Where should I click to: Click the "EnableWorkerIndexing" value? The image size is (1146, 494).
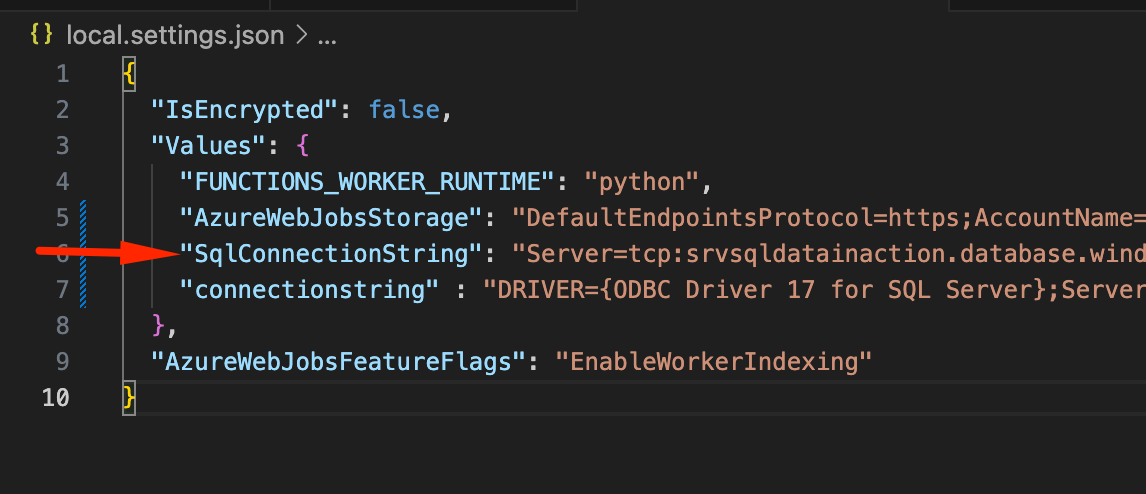coord(714,362)
